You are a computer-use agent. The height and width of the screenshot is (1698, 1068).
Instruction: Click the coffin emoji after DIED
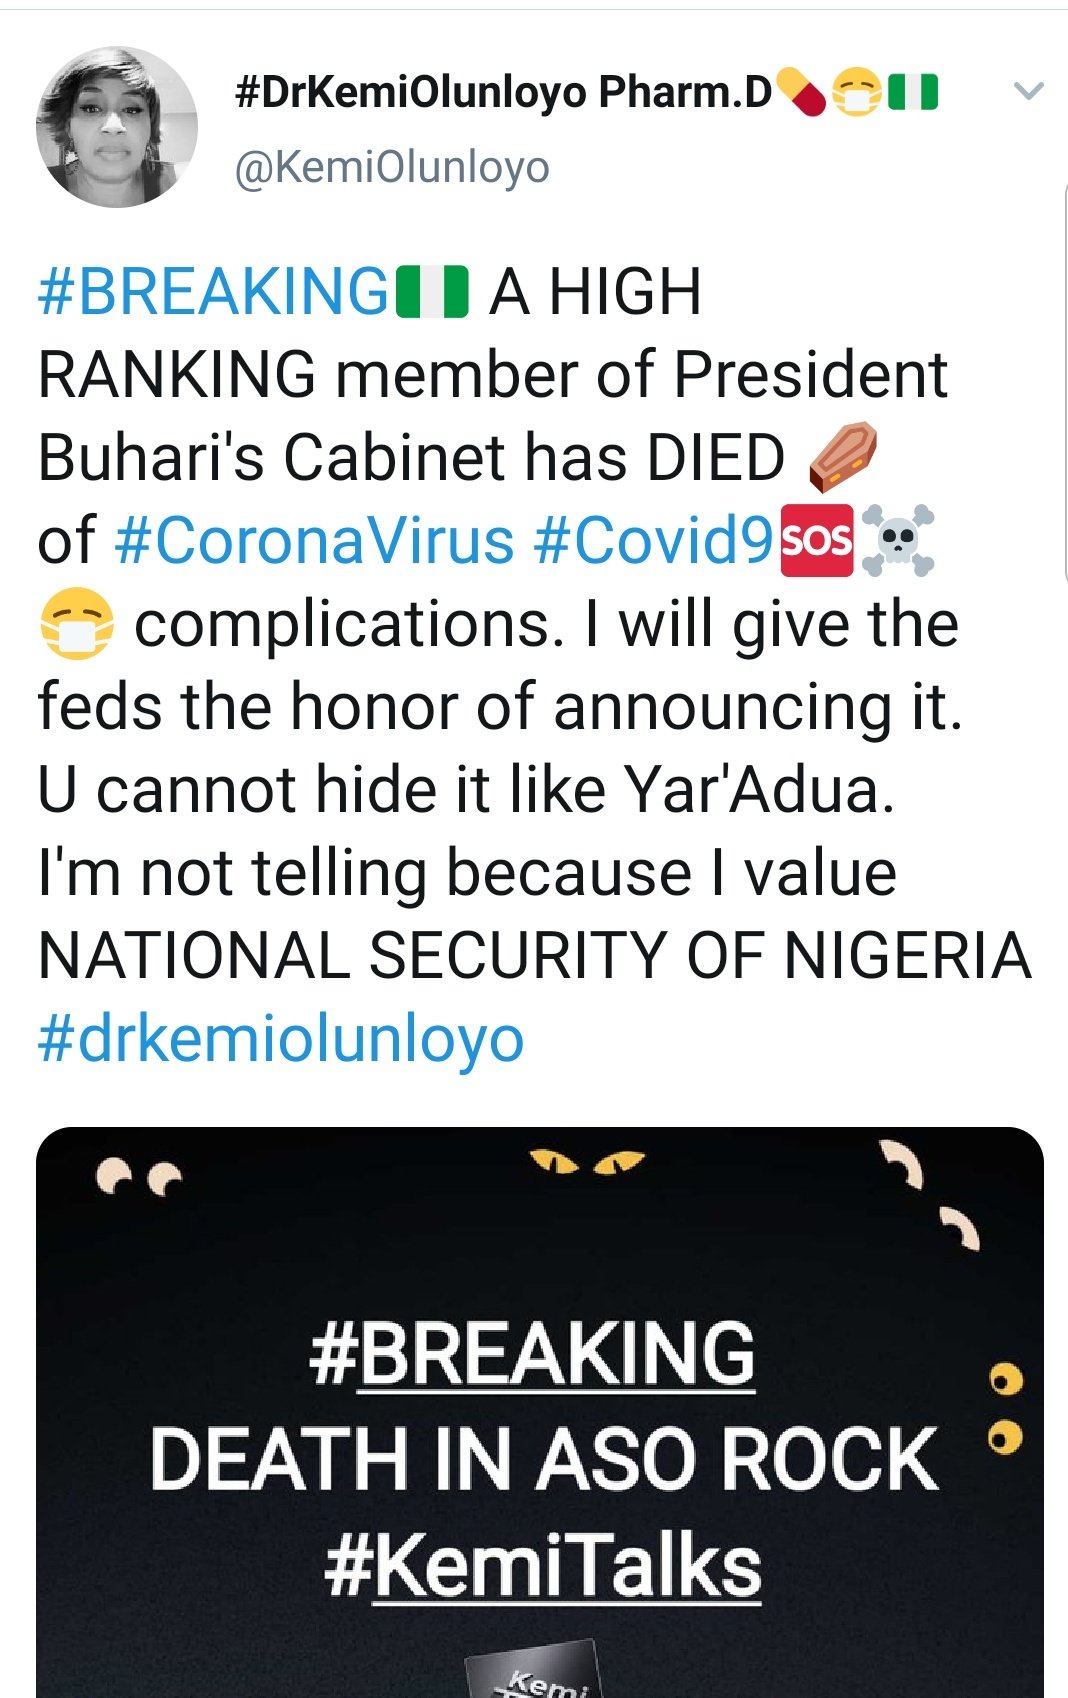842,457
